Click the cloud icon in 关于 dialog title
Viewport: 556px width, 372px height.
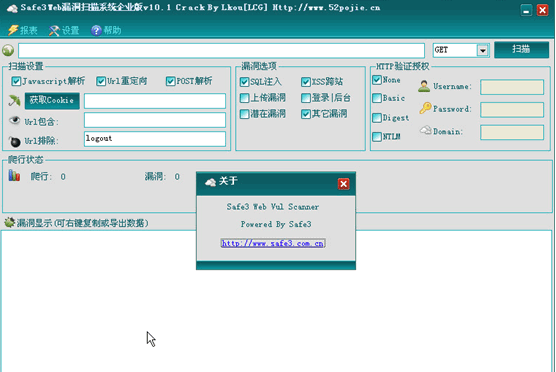[x=210, y=182]
